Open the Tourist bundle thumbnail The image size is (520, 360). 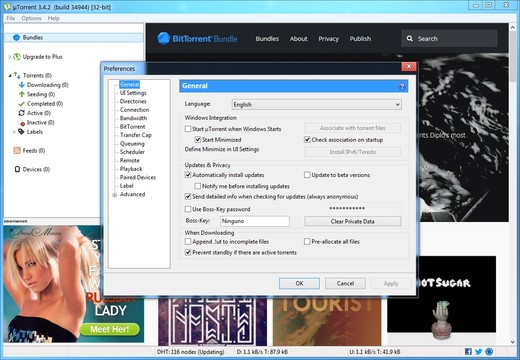point(327,321)
